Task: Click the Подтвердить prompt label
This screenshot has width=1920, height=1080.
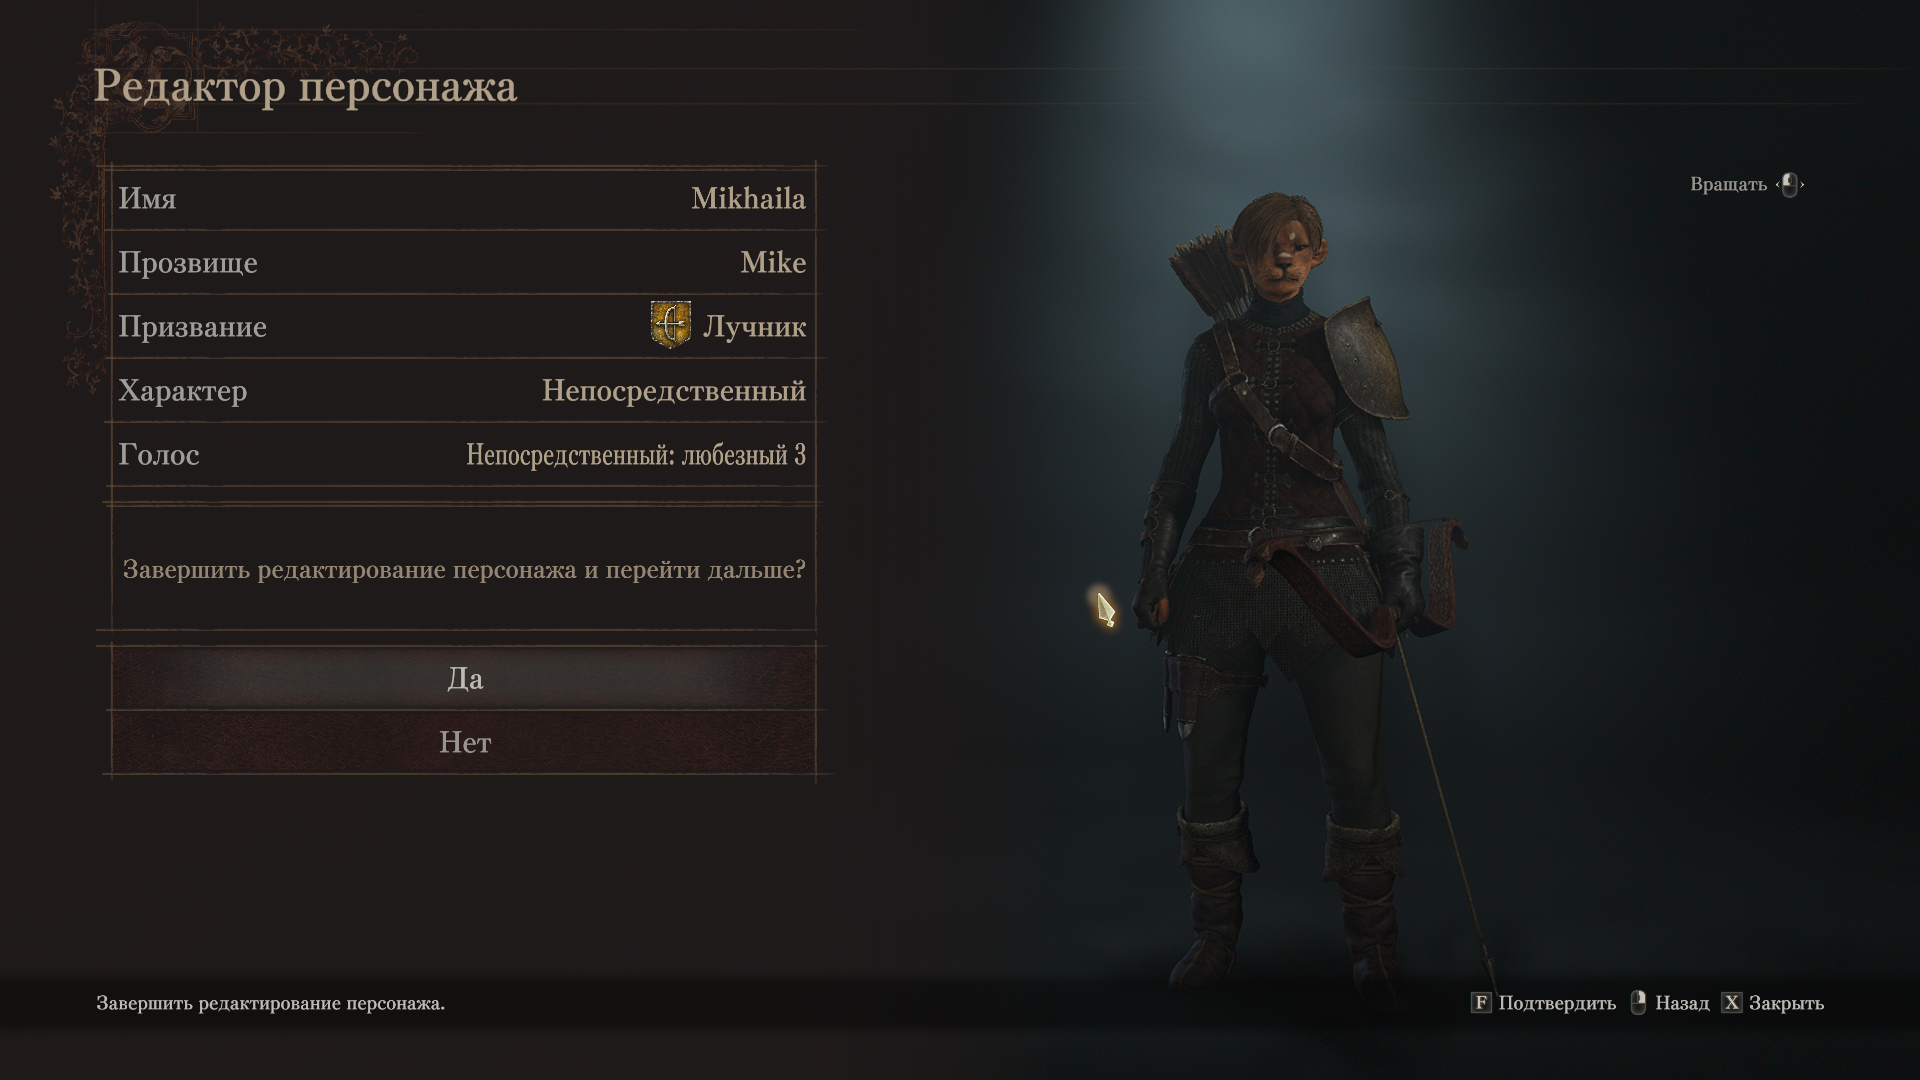Action: pyautogui.click(x=1557, y=1003)
